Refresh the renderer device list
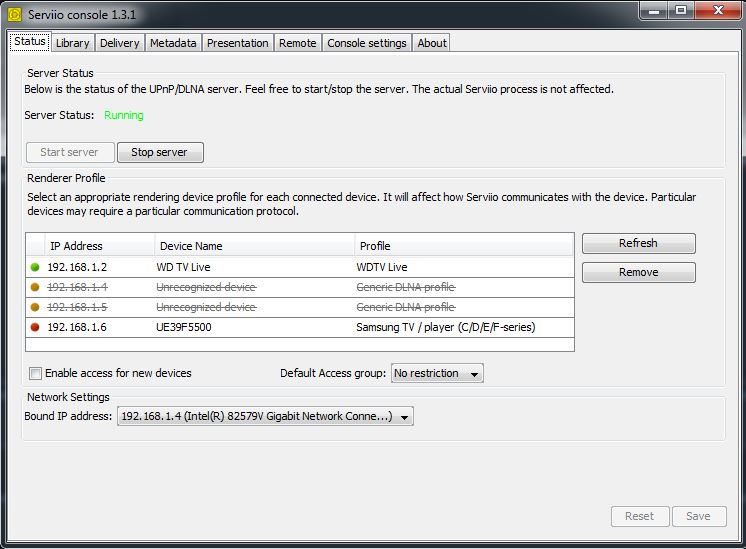Image resolution: width=746 pixels, height=549 pixels. 638,243
